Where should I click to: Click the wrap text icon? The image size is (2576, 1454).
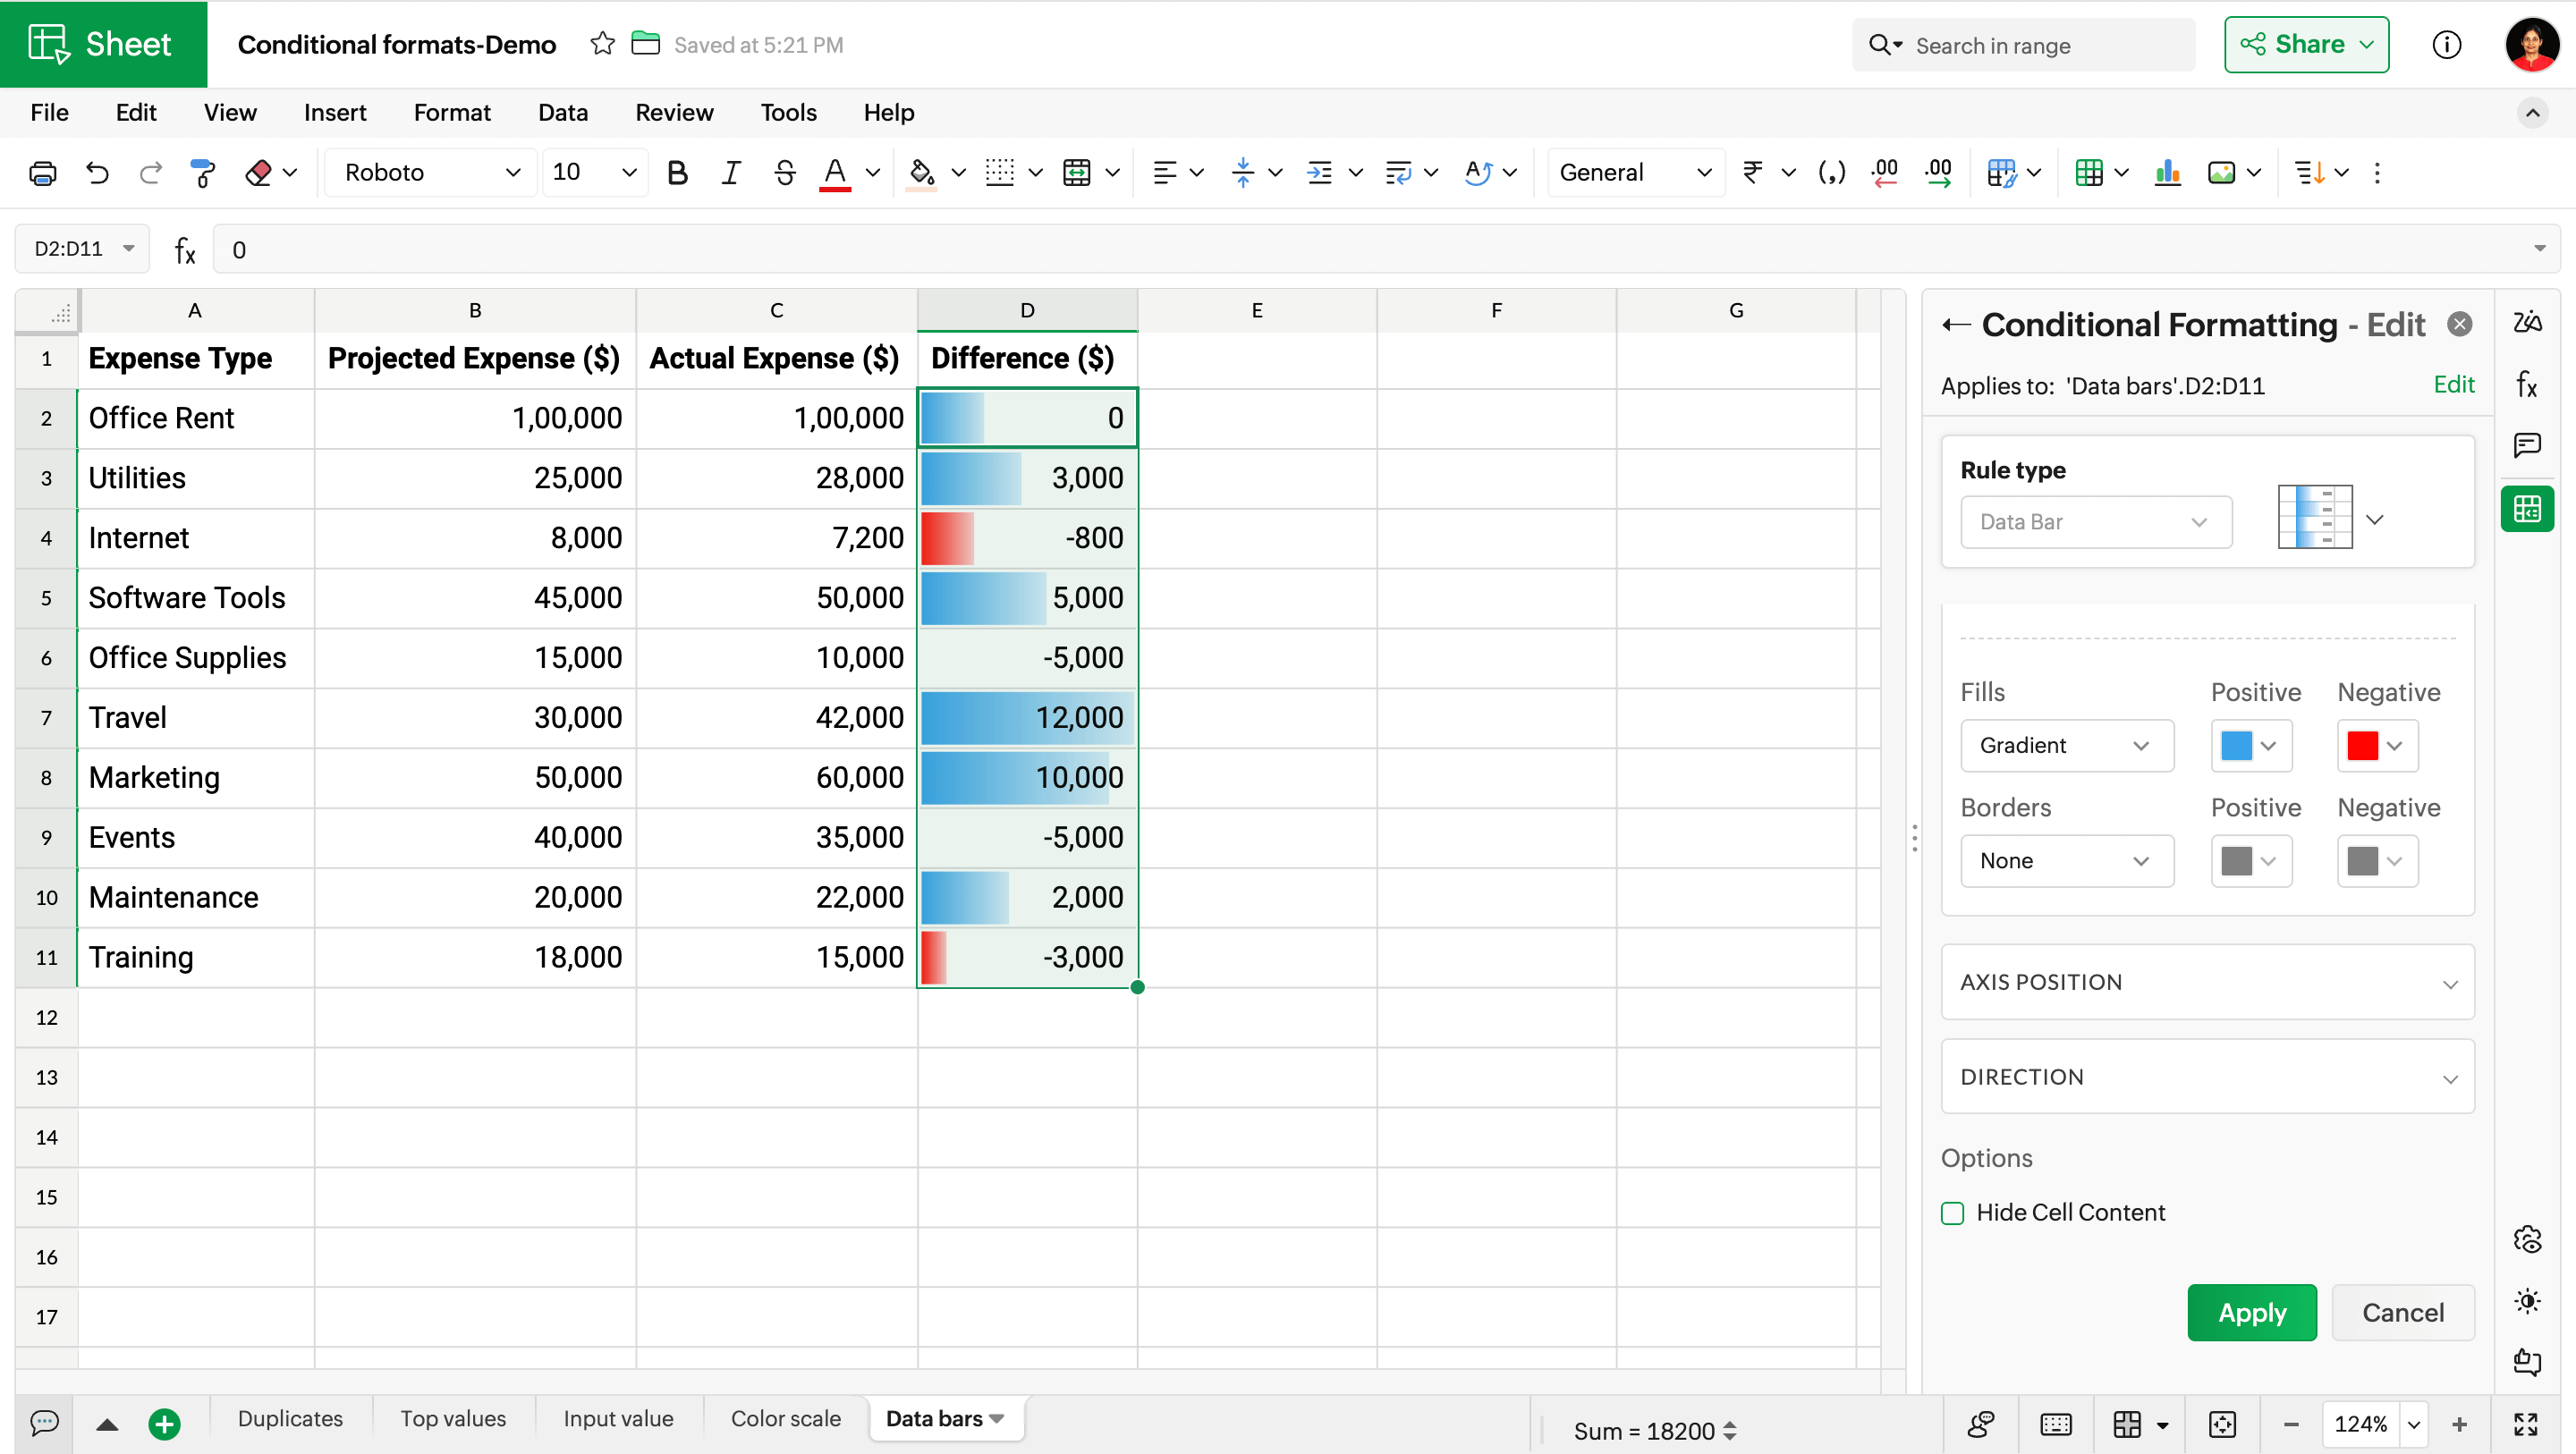1398,173
